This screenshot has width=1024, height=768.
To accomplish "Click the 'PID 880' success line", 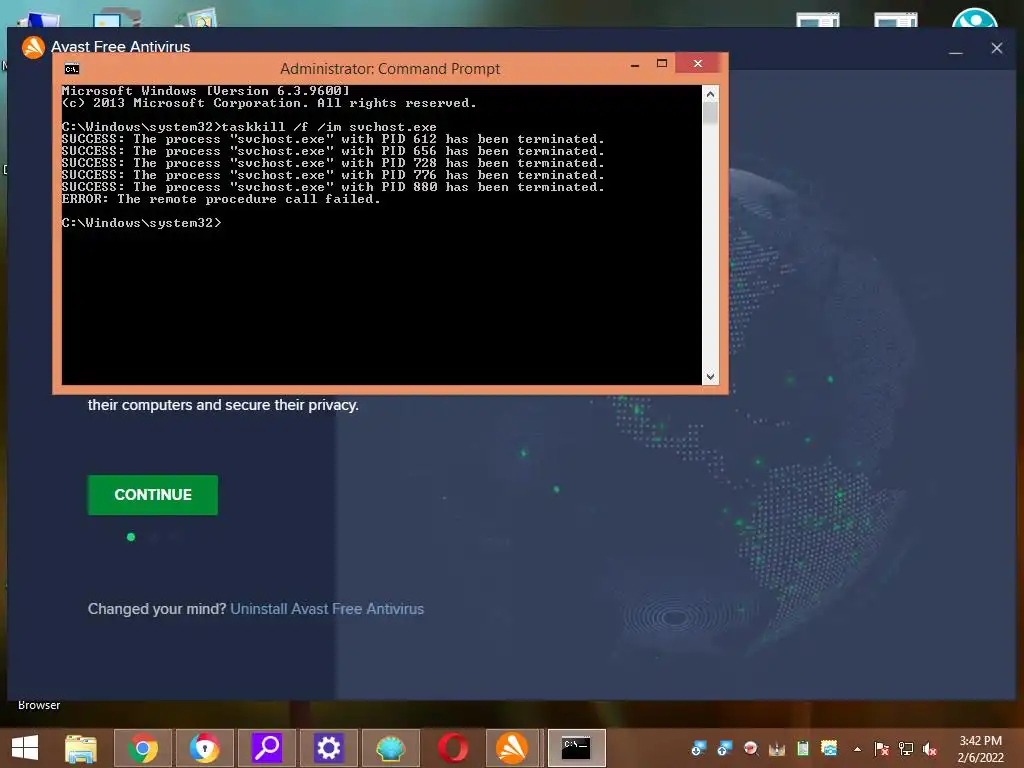I will [x=333, y=187].
